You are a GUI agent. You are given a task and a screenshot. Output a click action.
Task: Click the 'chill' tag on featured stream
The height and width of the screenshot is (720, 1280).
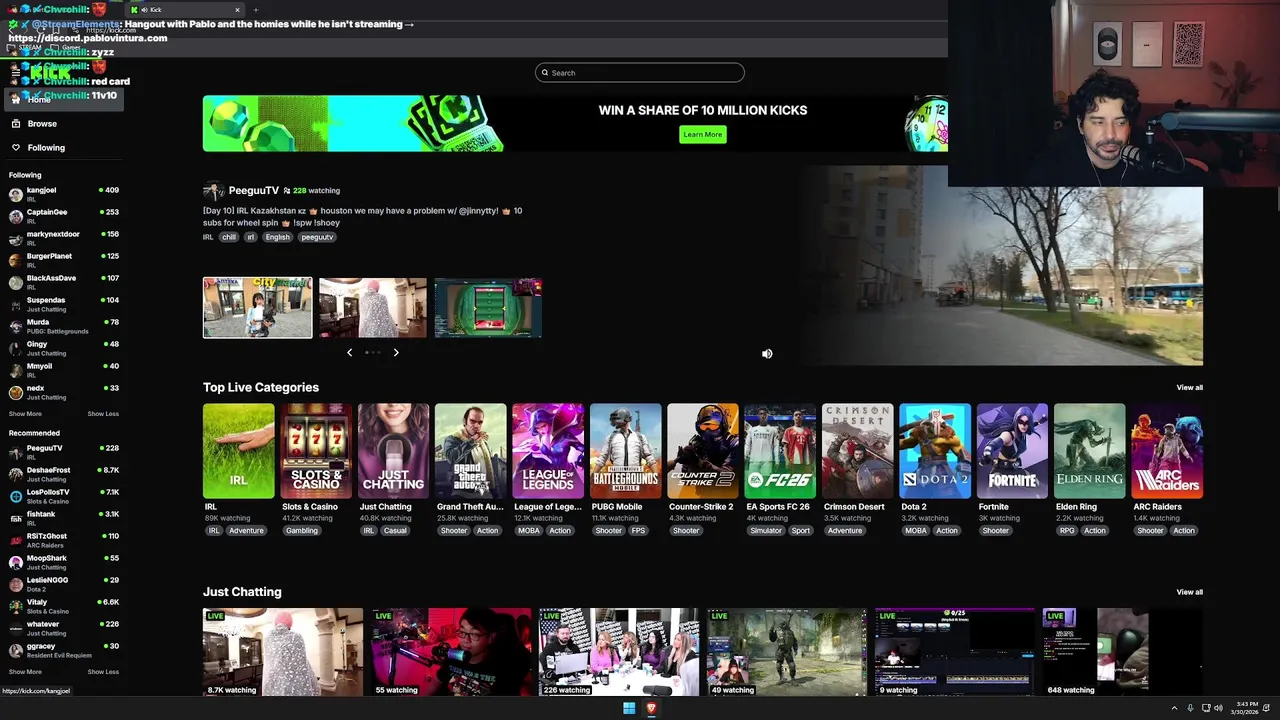pos(229,237)
